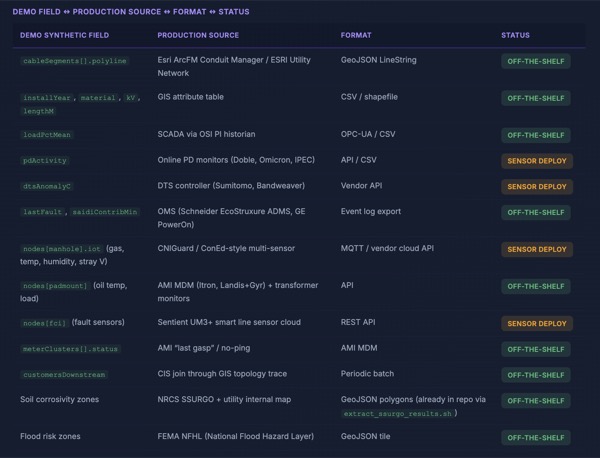Click the 'GeoJSON tile' format cell

pyautogui.click(x=365, y=436)
